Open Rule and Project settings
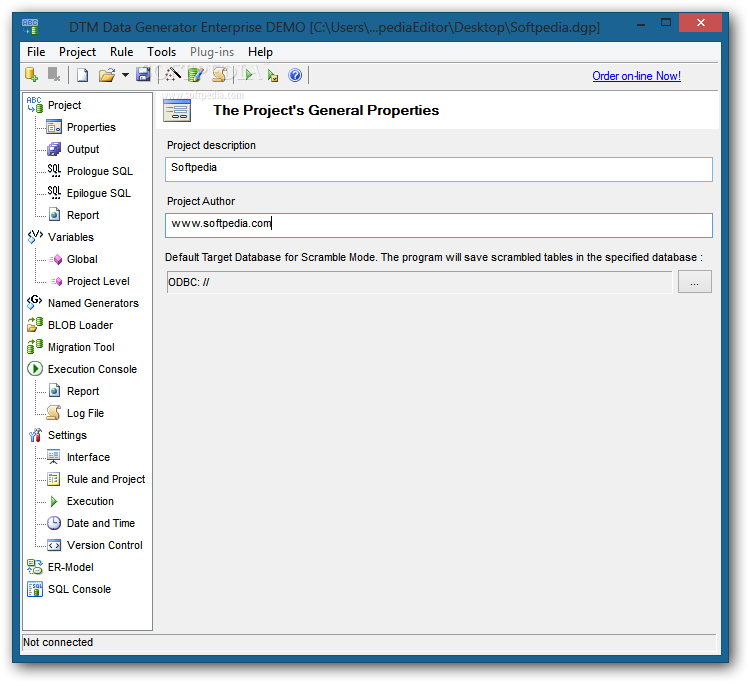749x683 pixels. click(106, 479)
